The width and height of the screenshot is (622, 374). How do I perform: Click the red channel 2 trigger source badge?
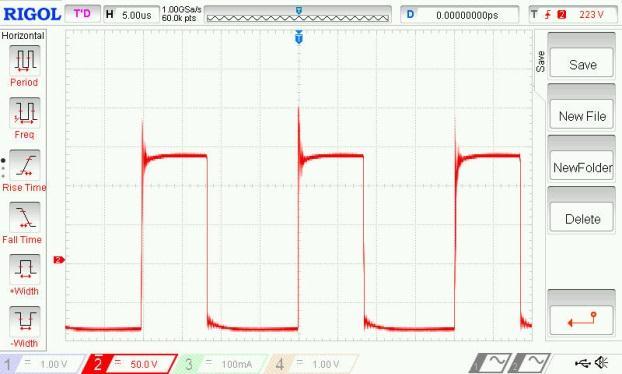(x=561, y=15)
